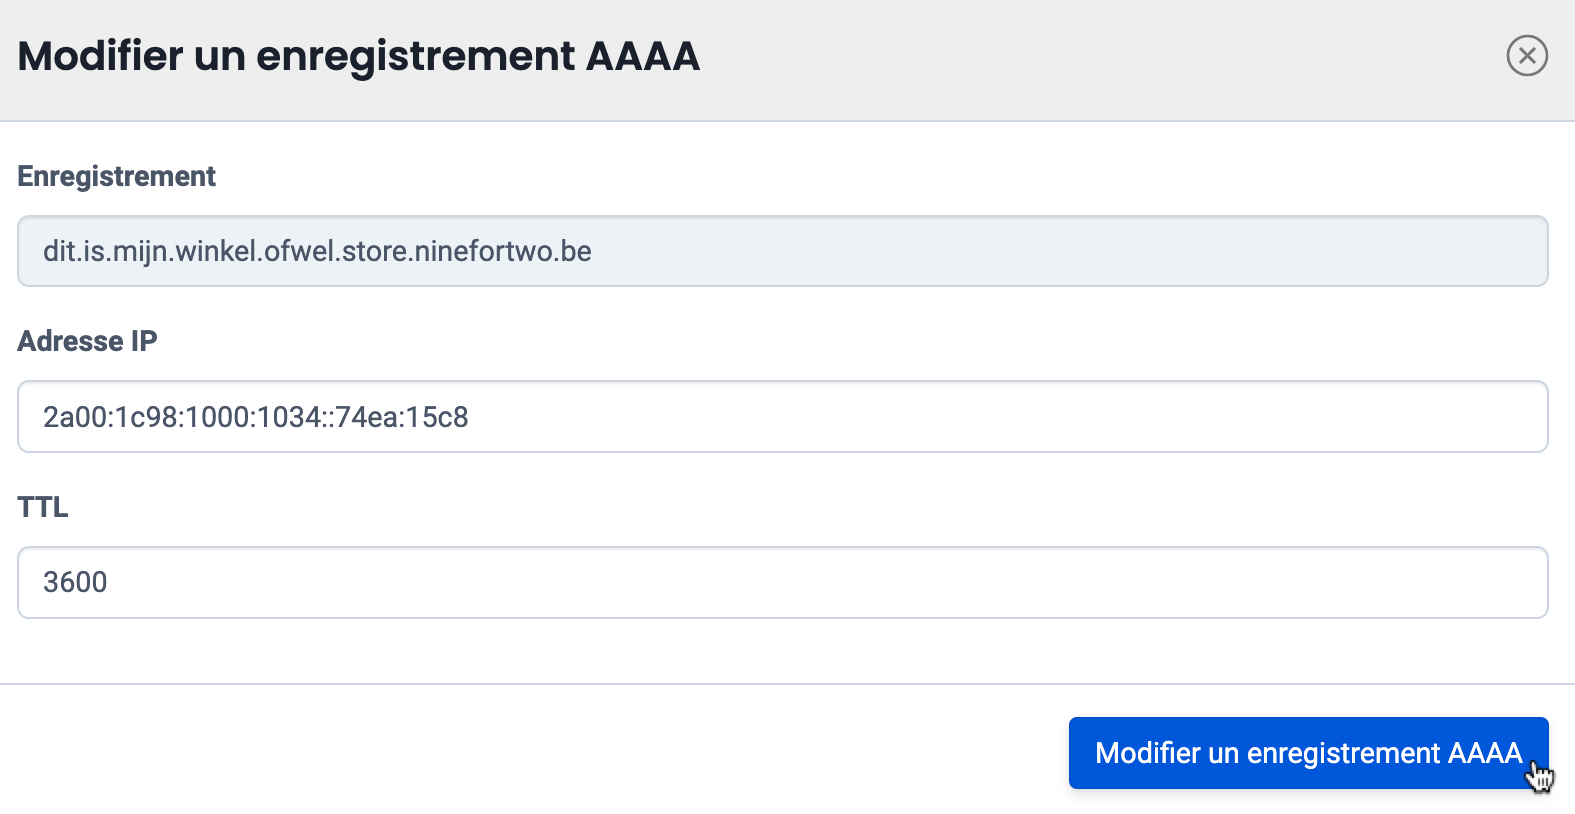Click the "Adresse IP" field label

coord(87,341)
